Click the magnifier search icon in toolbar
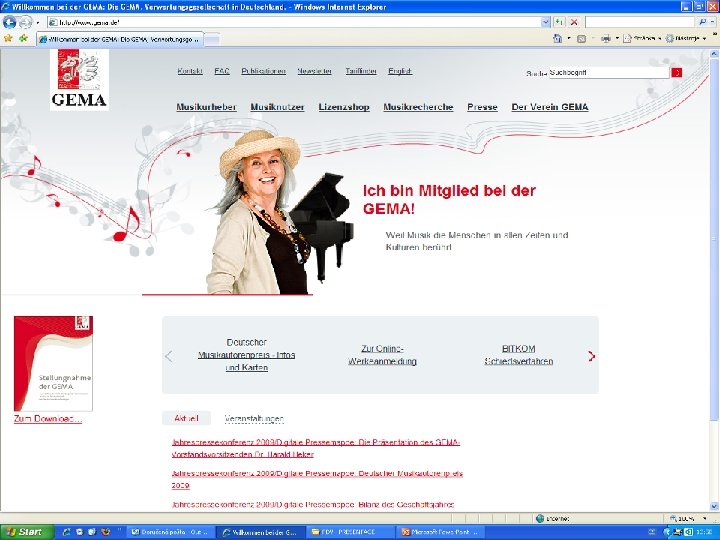Image resolution: width=720 pixels, height=540 pixels. 702,22
